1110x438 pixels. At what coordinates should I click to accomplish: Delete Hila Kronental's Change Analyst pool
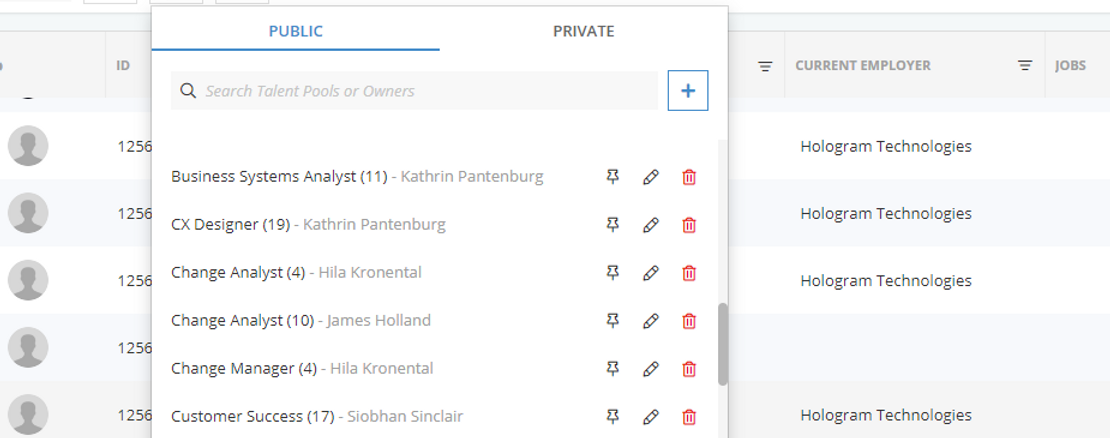[x=689, y=273]
